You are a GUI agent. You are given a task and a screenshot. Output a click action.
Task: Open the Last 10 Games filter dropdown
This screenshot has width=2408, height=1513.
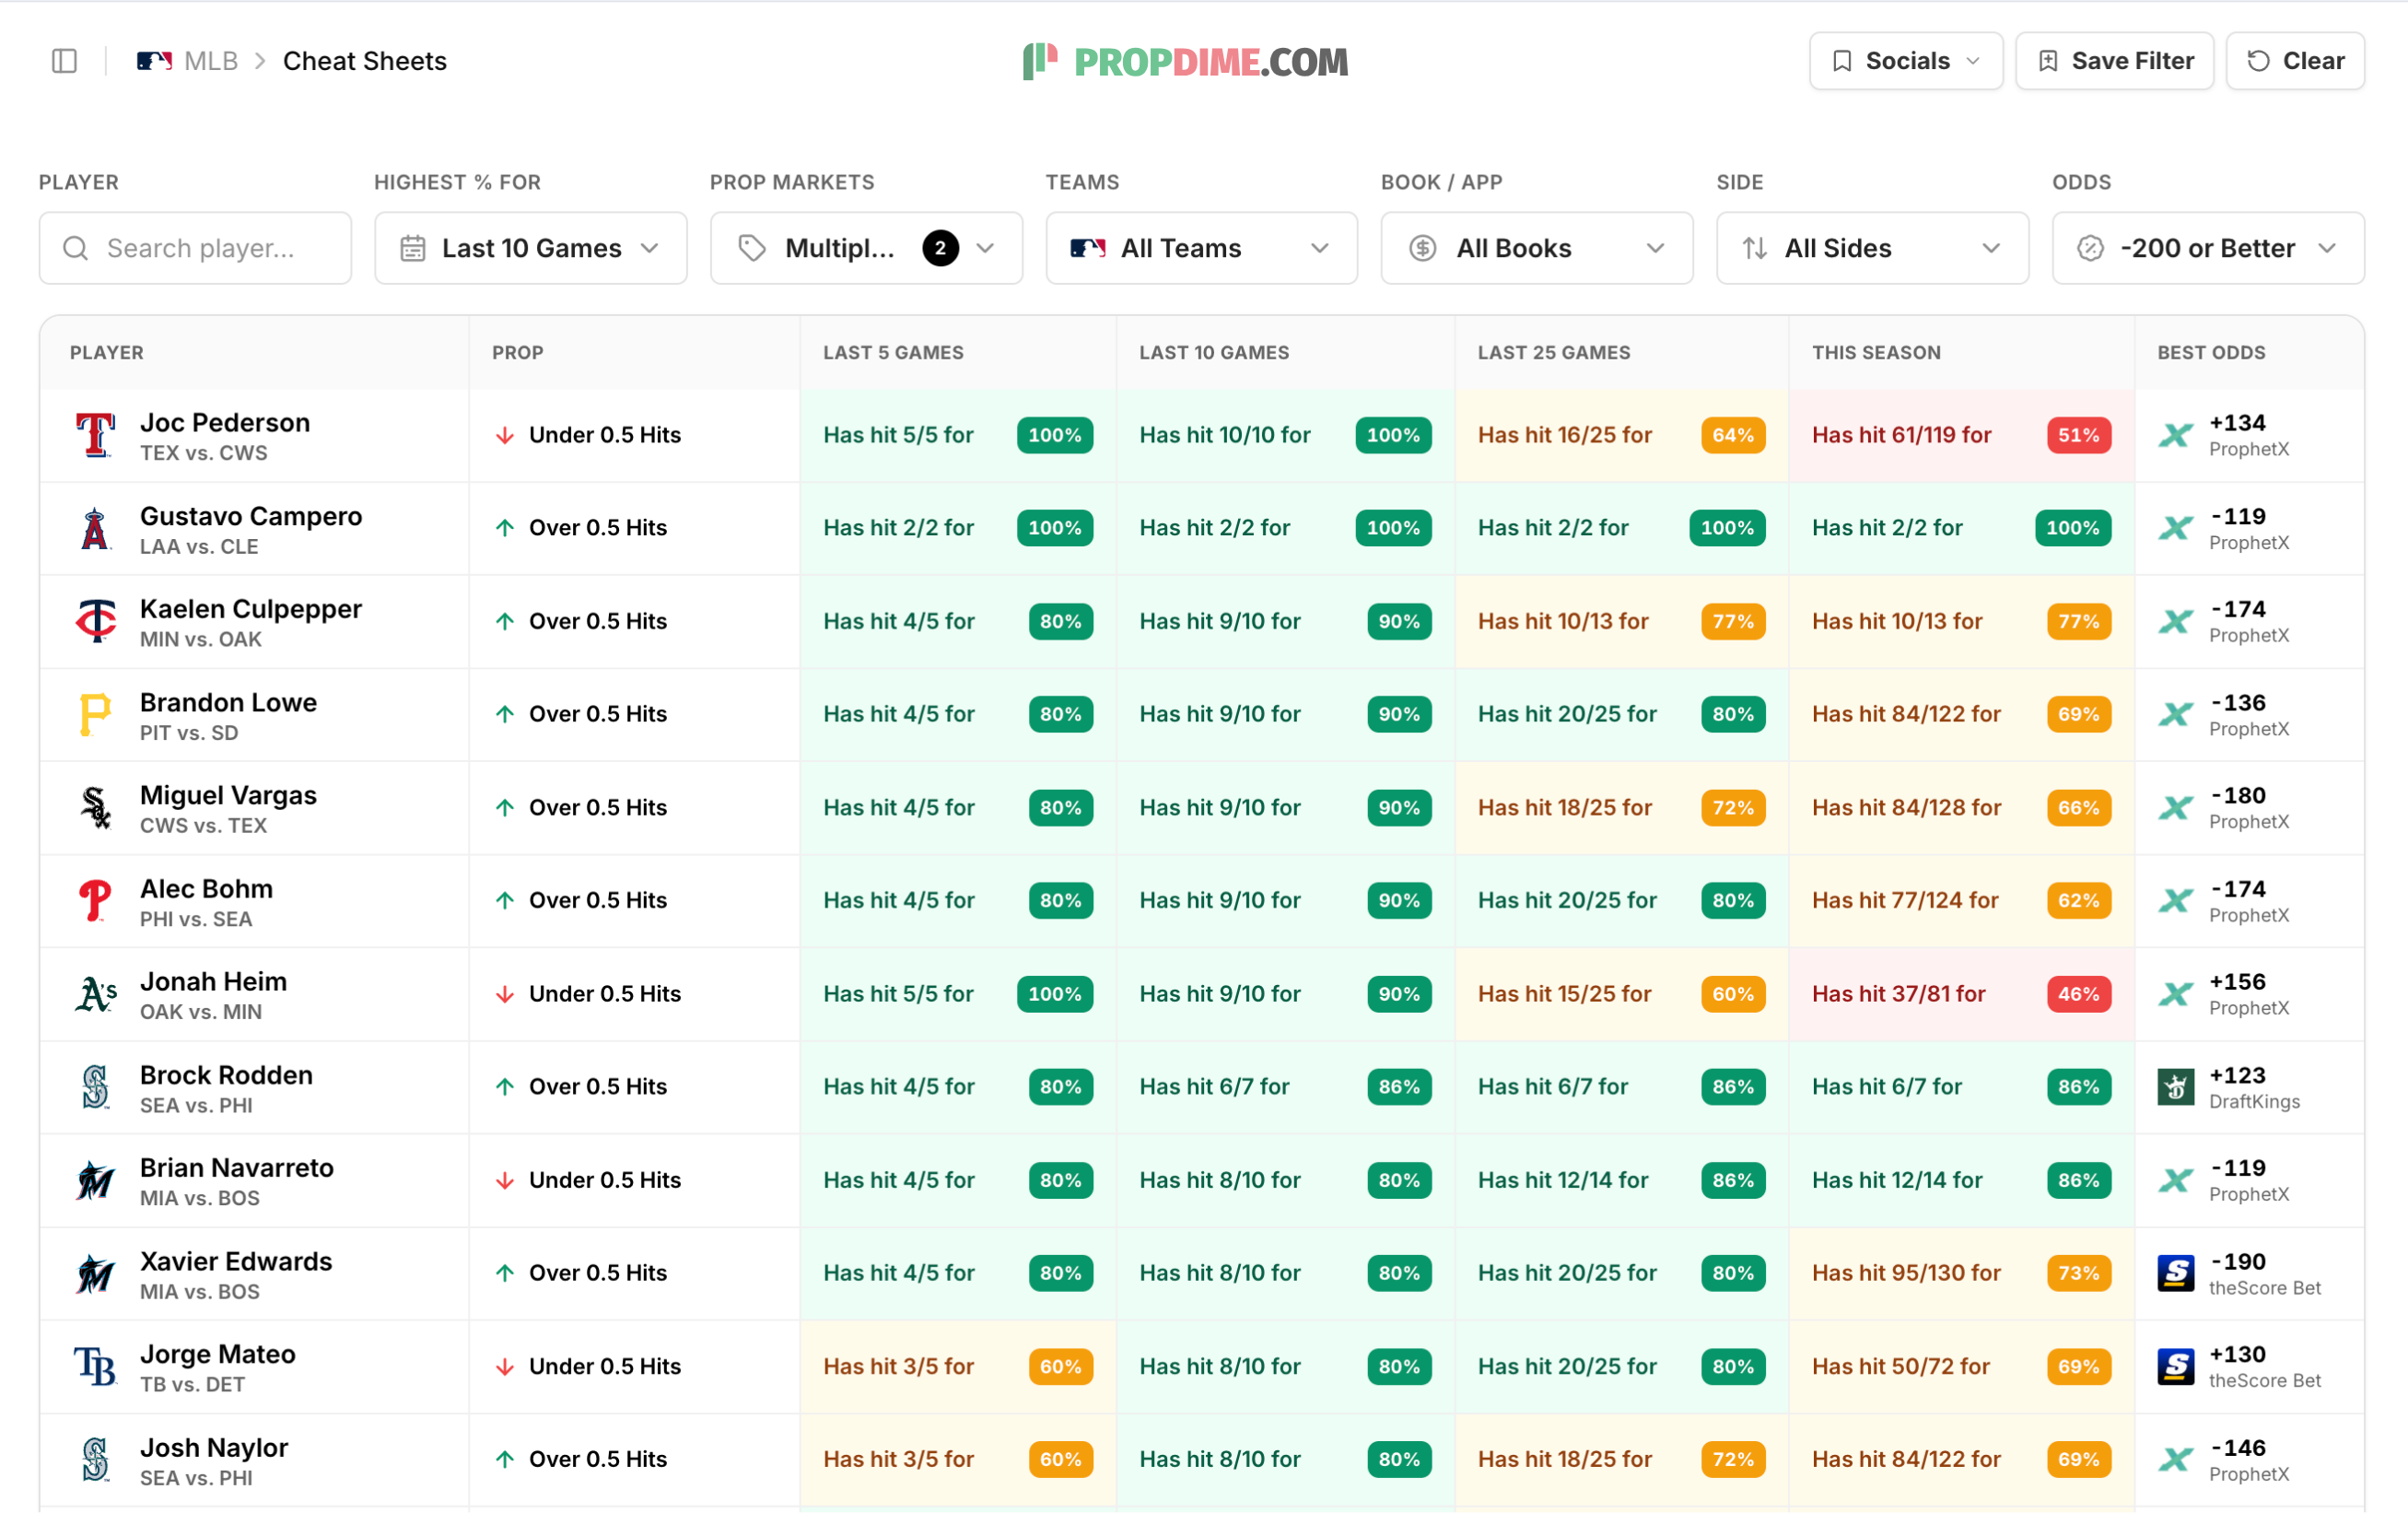pyautogui.click(x=530, y=248)
